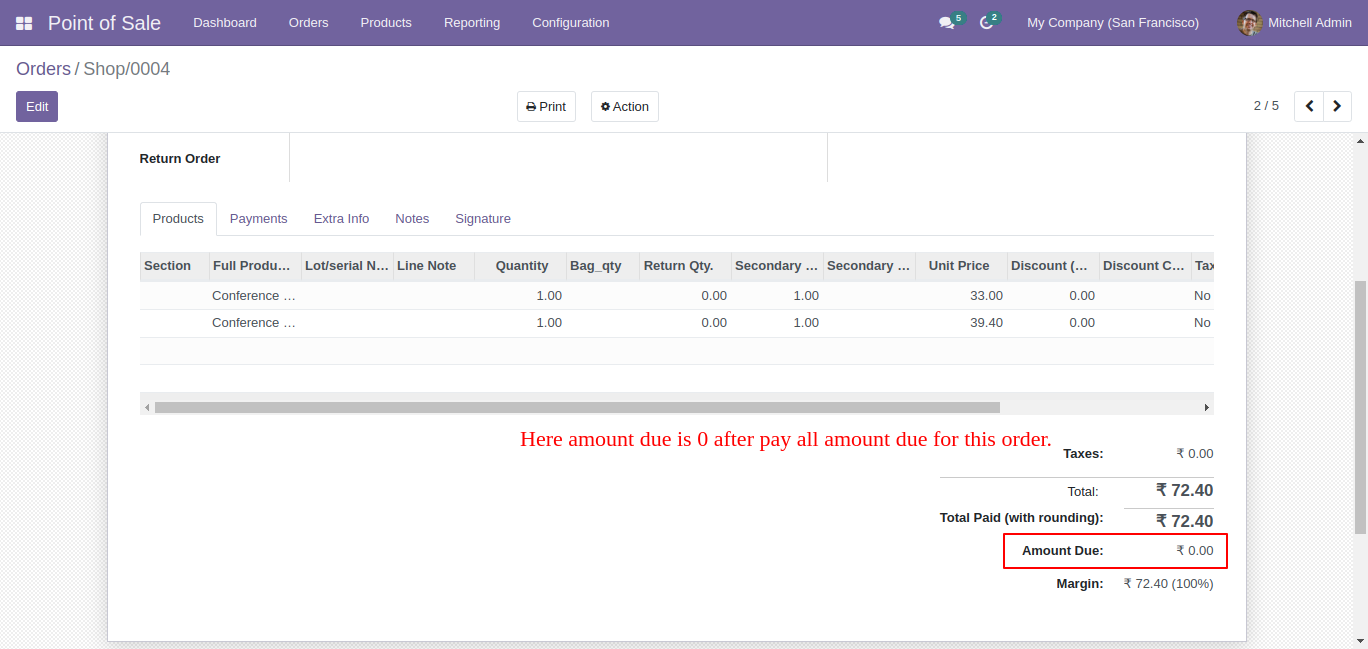Switch to the Payments tab
The width and height of the screenshot is (1368, 649).
click(258, 219)
